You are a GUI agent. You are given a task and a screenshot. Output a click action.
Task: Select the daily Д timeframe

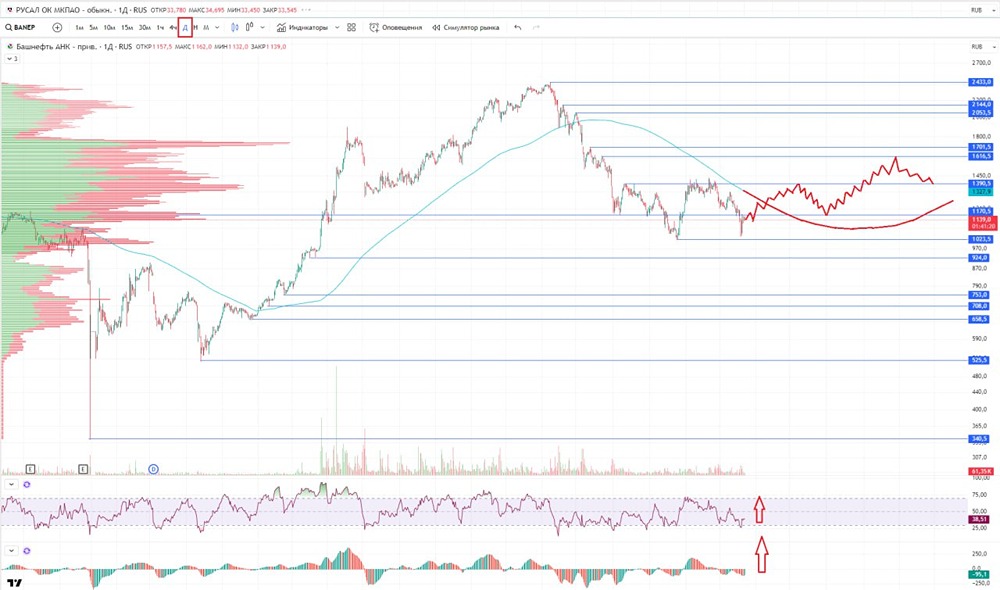pos(185,27)
